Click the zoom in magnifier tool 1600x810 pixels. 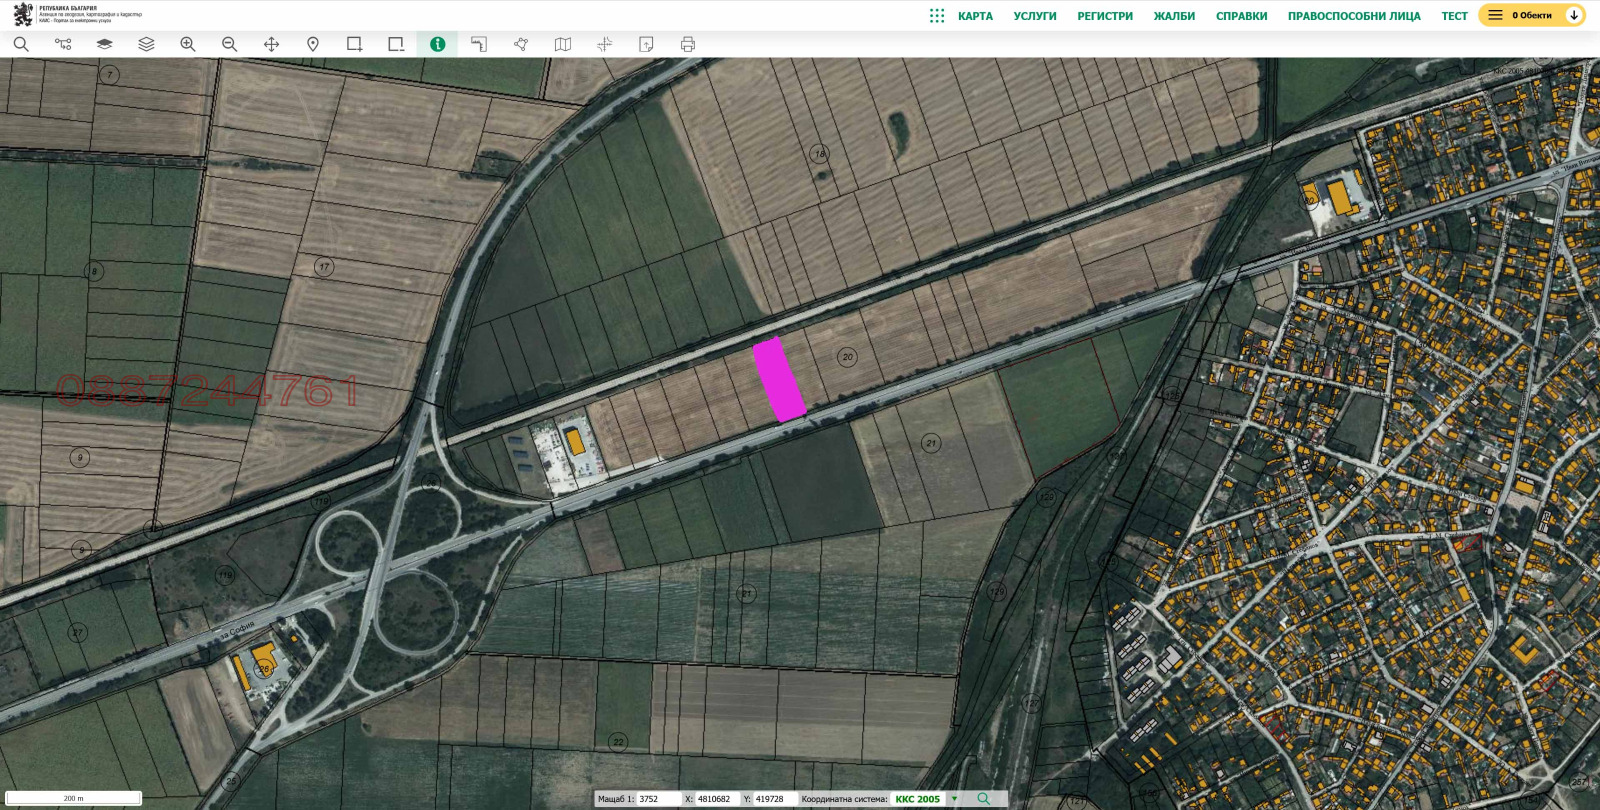pos(188,44)
